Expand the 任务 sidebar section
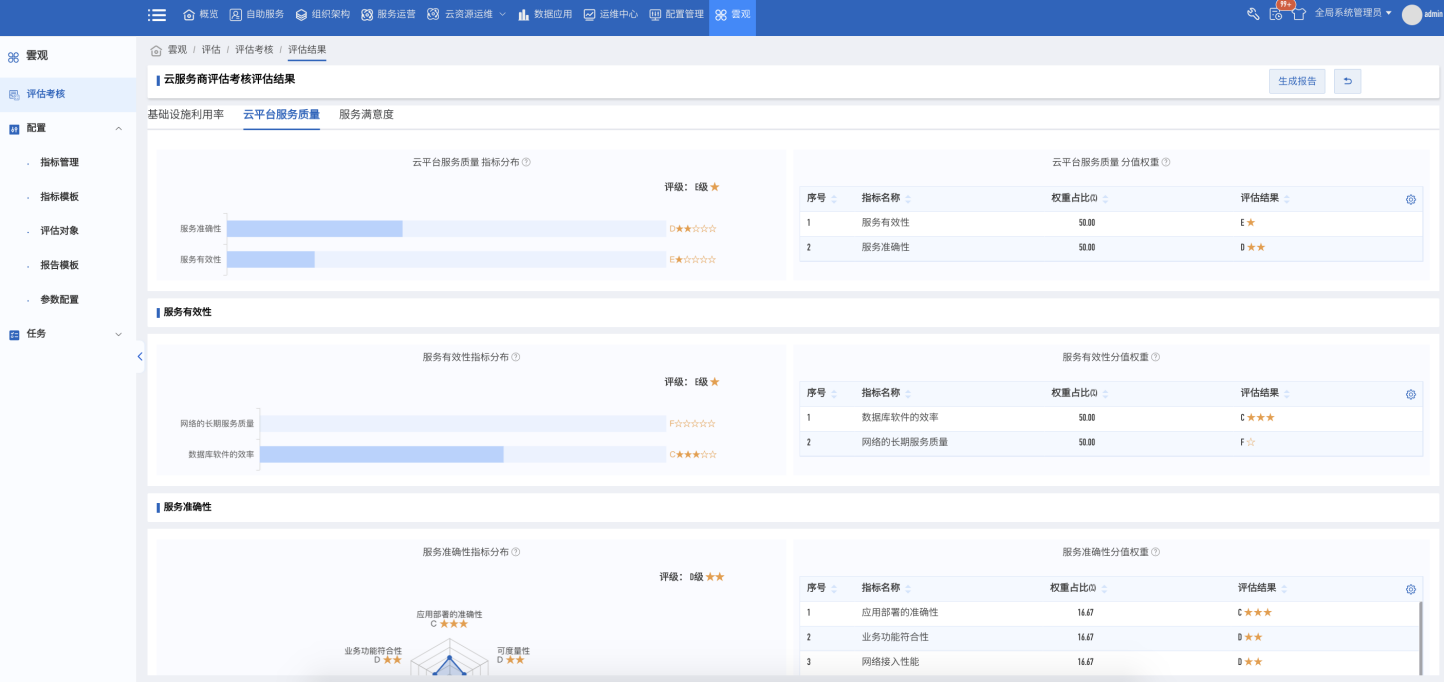The width and height of the screenshot is (1444, 682). pos(119,334)
